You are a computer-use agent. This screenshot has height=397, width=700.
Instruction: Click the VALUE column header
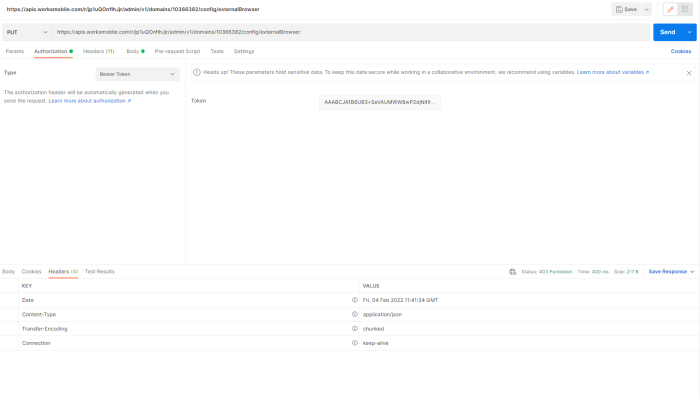371,286
